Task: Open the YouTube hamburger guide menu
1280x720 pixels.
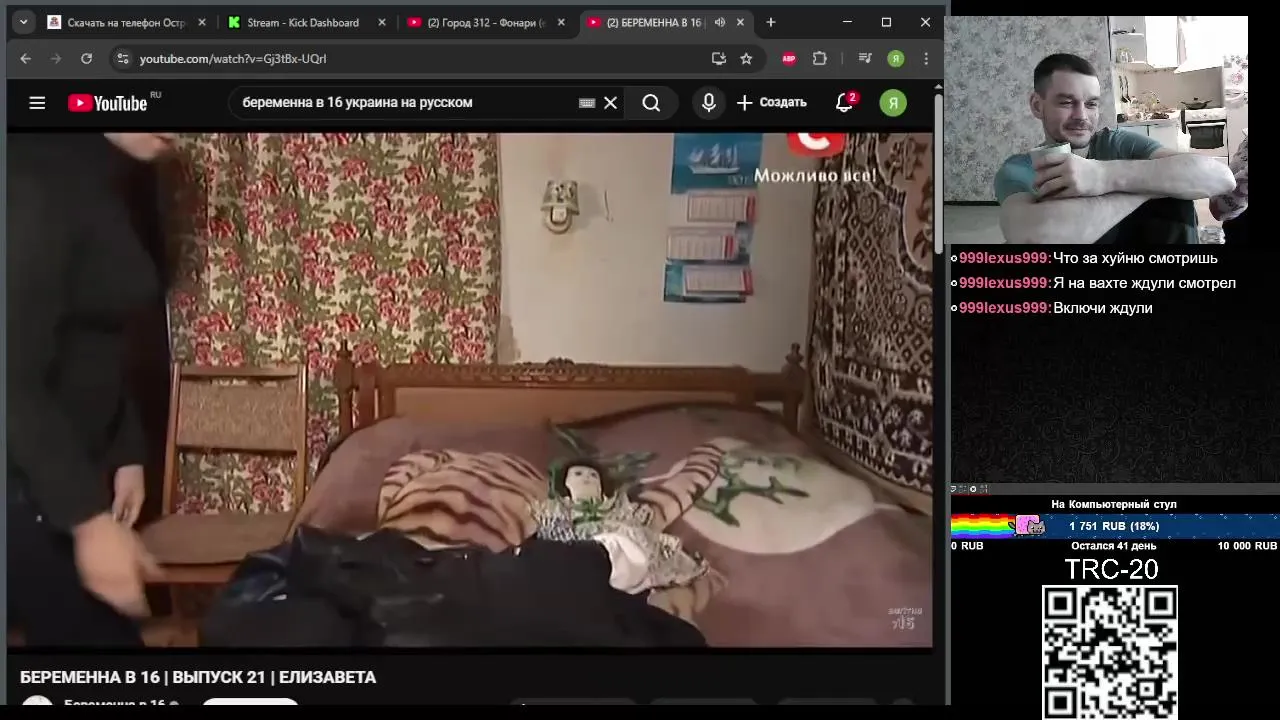Action: [x=37, y=102]
